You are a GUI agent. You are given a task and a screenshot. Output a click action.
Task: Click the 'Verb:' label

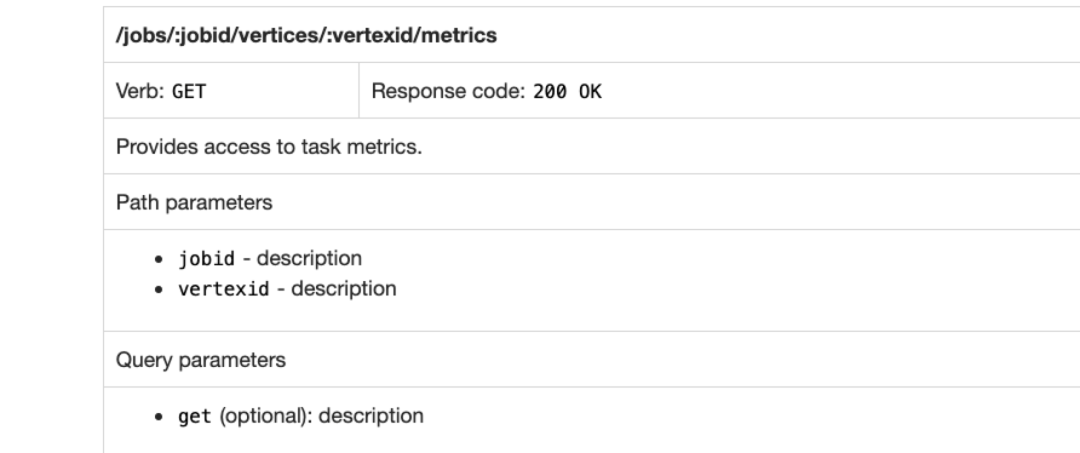click(x=140, y=91)
